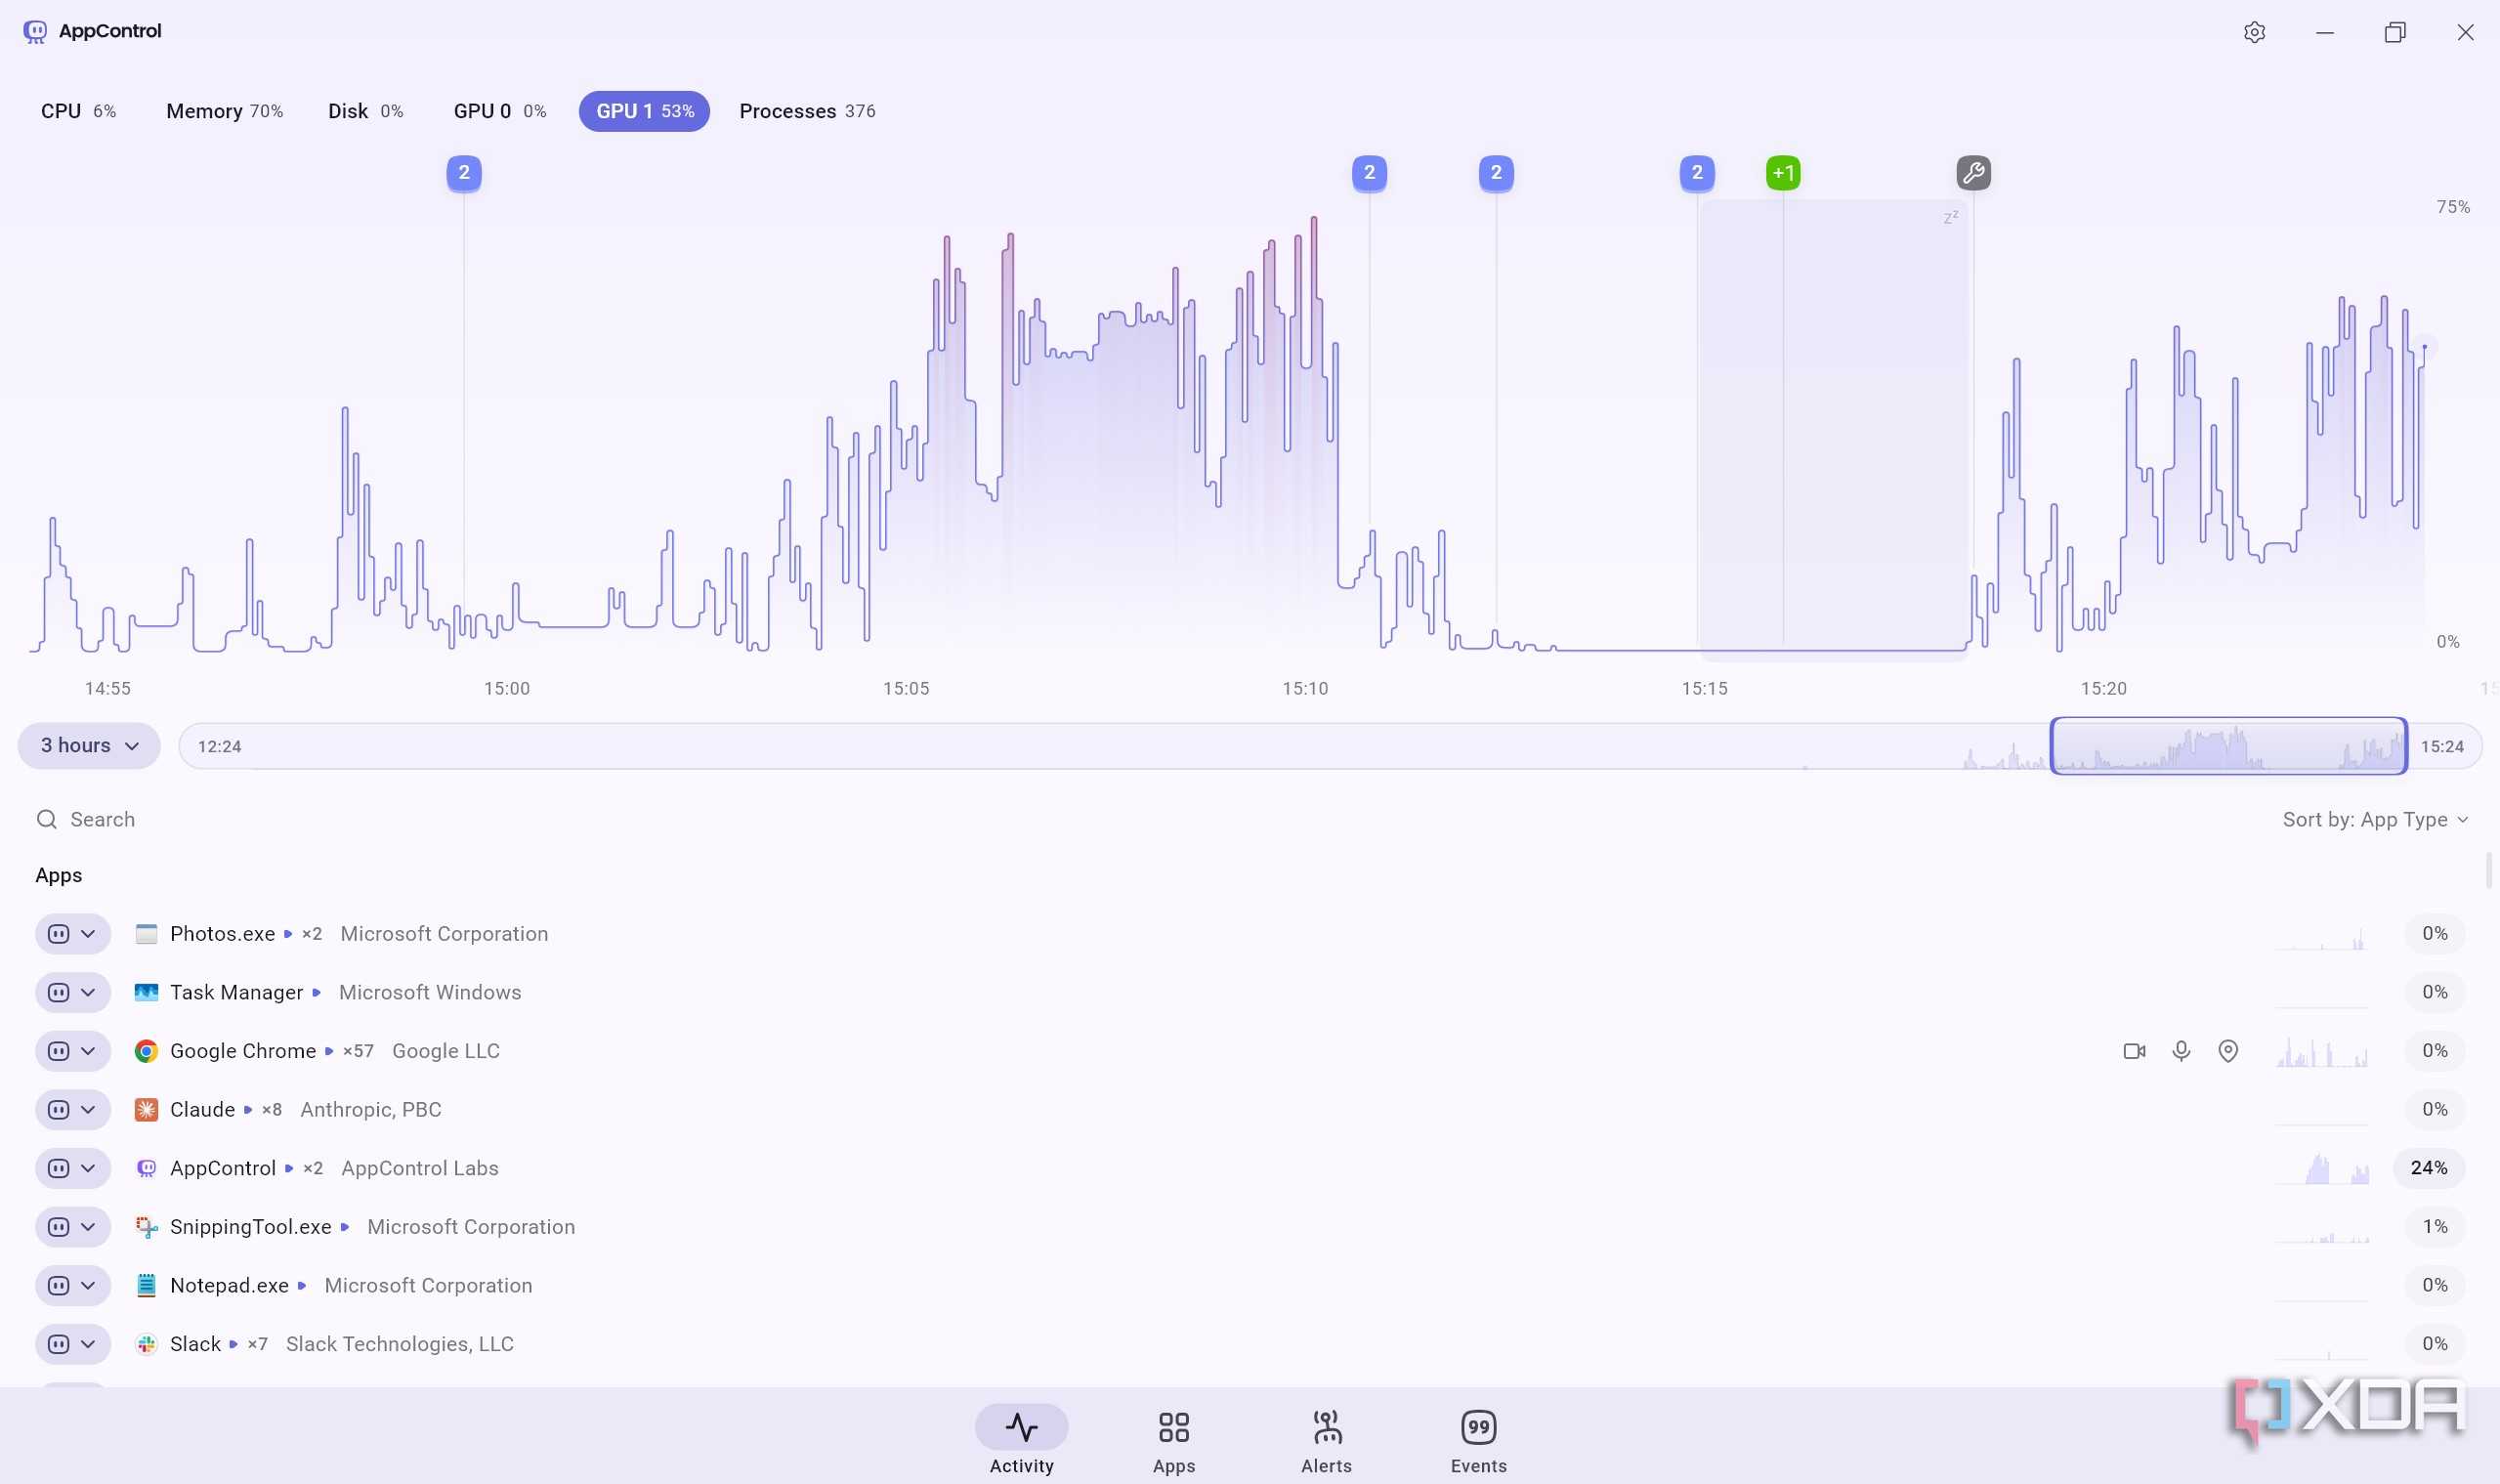The height and width of the screenshot is (1484, 2500).
Task: Switch to the Processes tab
Action: tap(807, 111)
